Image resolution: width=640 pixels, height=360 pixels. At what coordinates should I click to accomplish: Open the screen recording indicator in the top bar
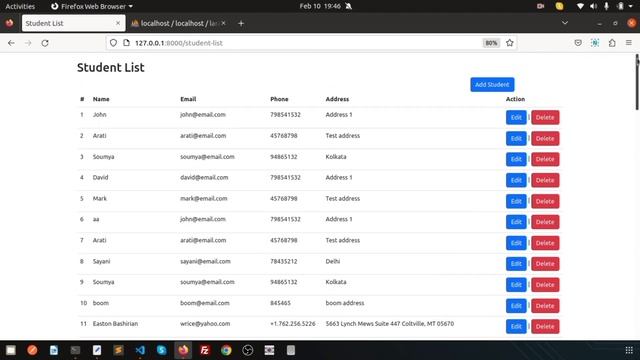click(x=540, y=6)
